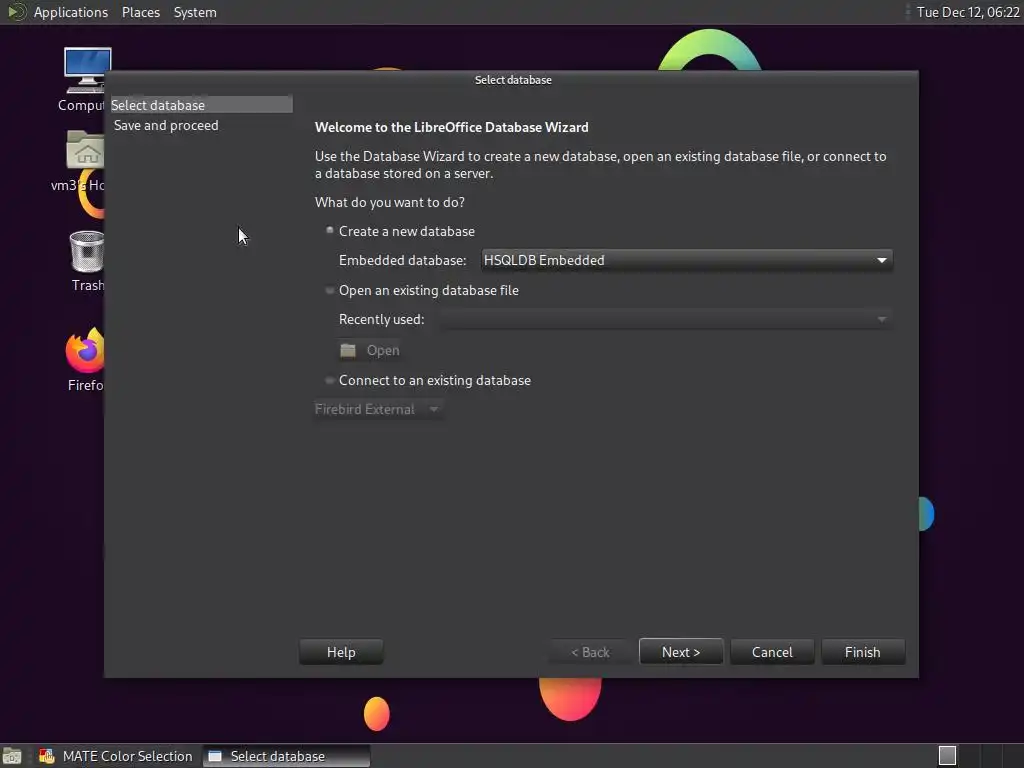
Task: Switch to MATE Color Selection taskbar item
Action: coord(116,756)
